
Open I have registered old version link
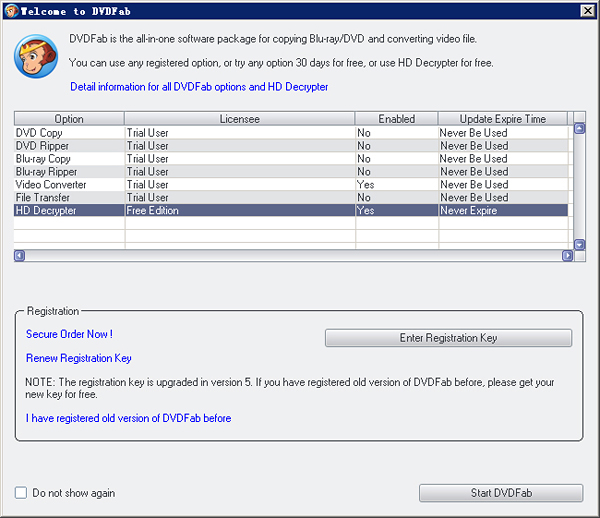point(128,418)
